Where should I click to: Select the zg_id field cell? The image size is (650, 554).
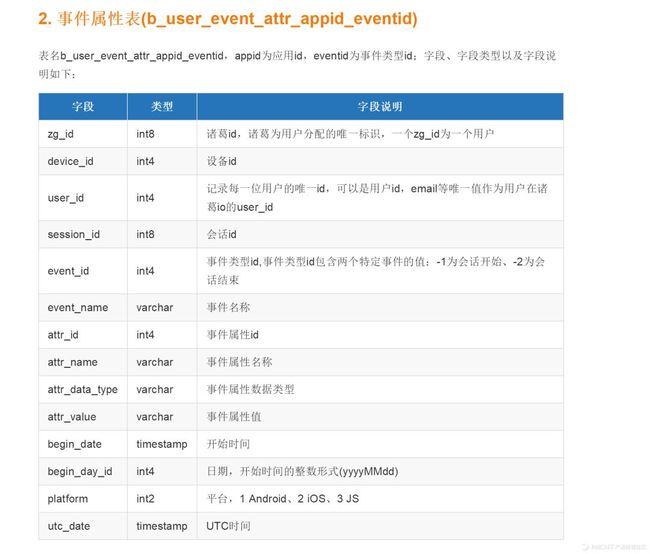tap(83, 134)
